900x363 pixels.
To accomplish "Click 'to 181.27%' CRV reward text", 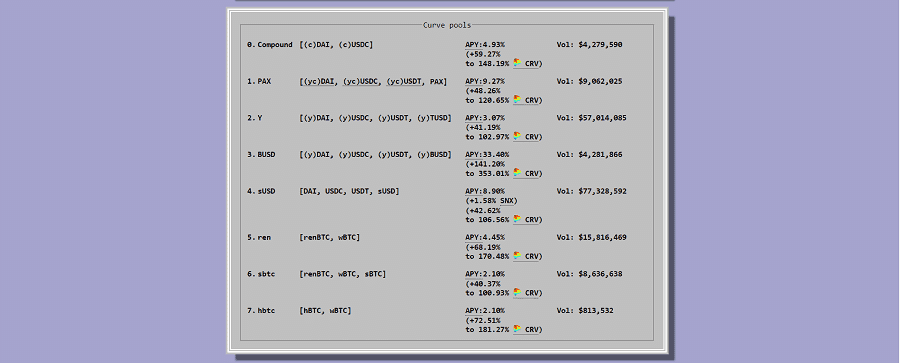I will point(487,330).
